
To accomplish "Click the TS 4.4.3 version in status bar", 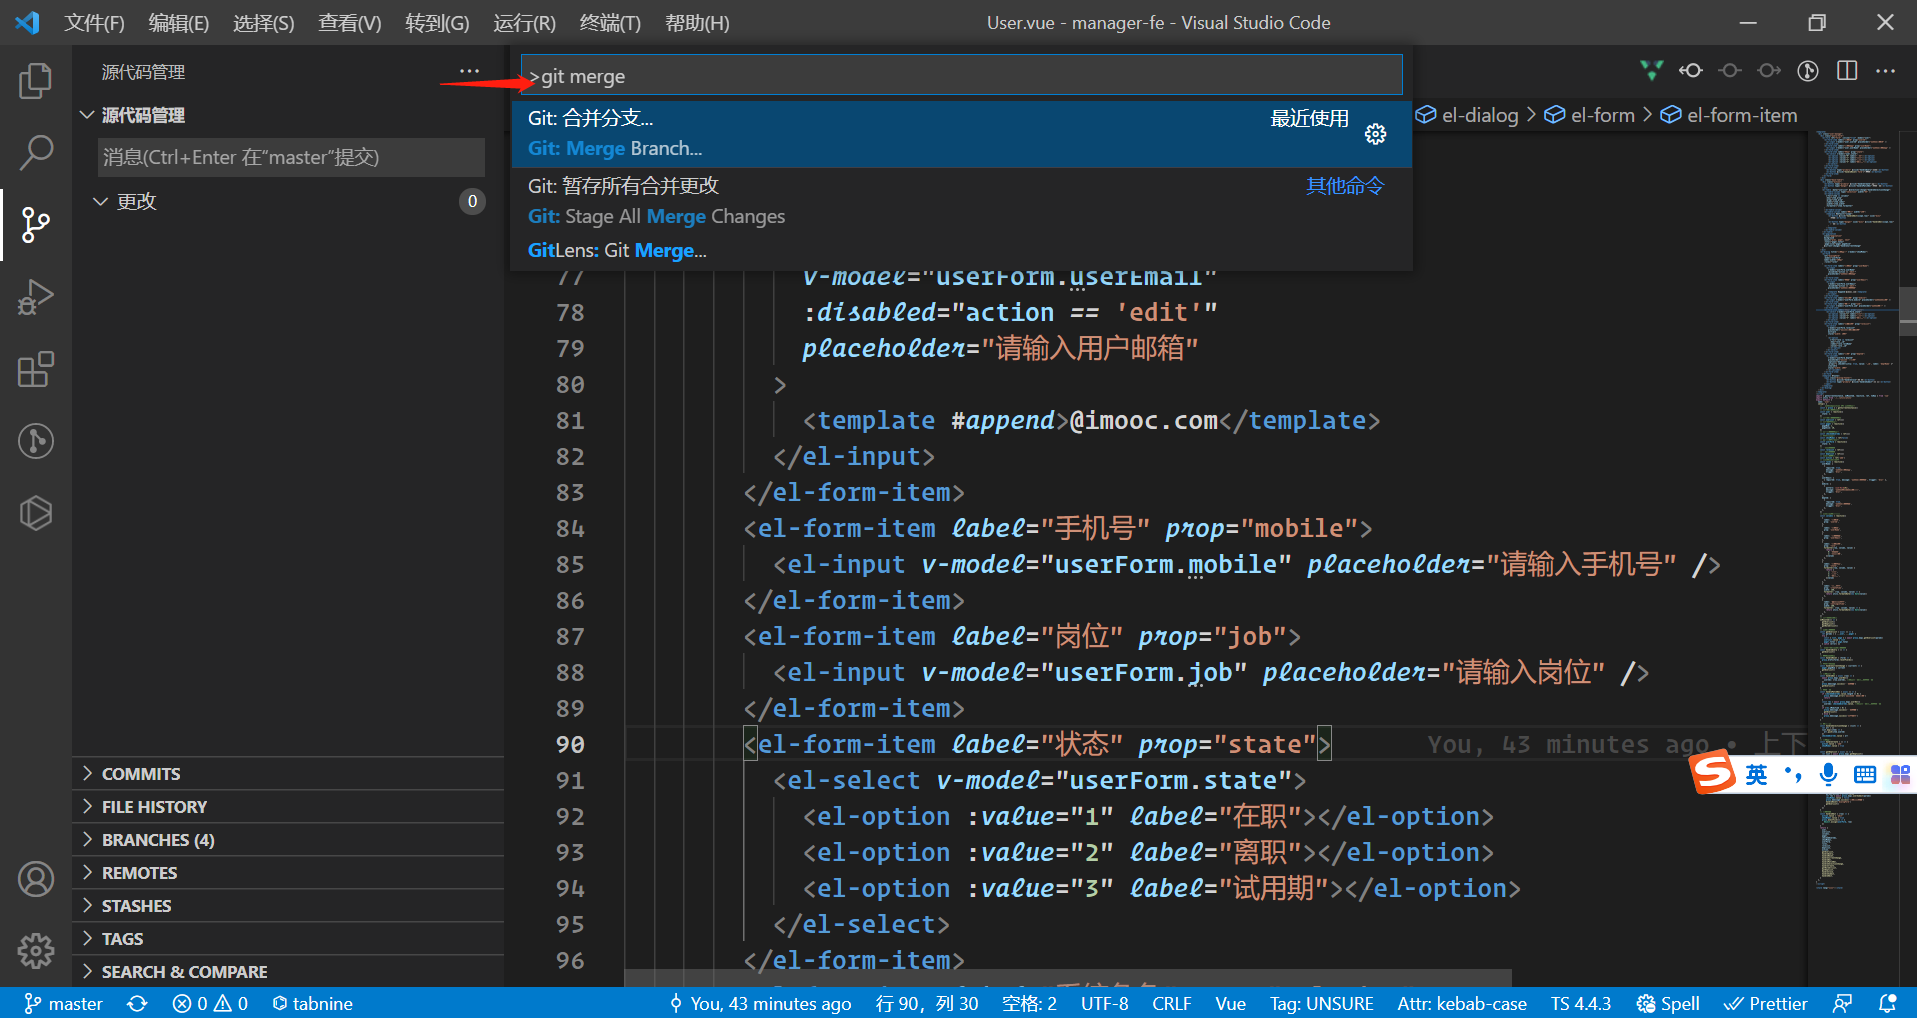I will 1581,1003.
